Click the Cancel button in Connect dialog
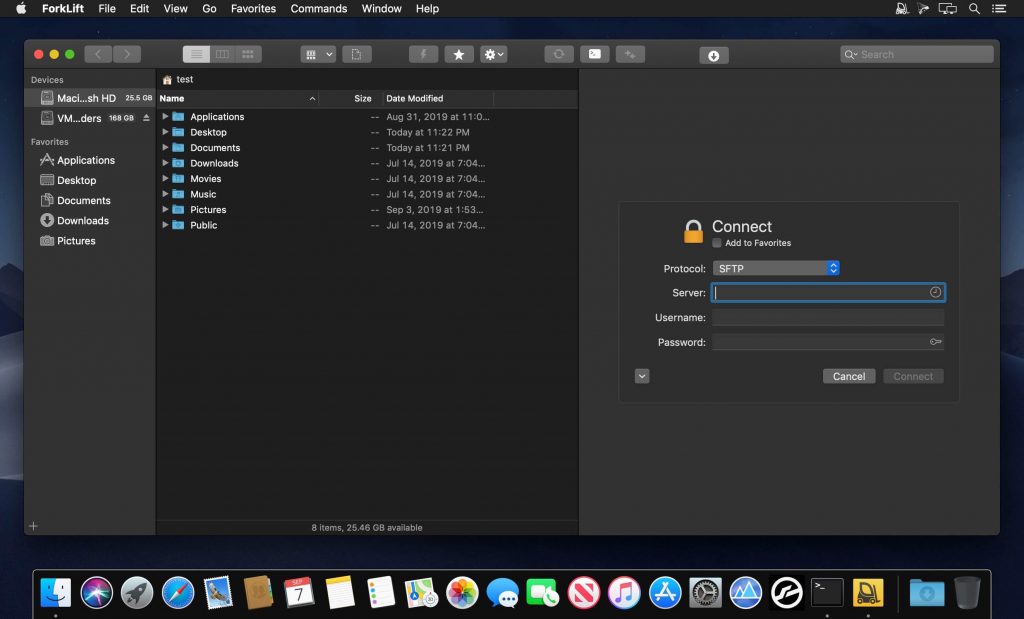Image resolution: width=1024 pixels, height=619 pixels. tap(848, 376)
